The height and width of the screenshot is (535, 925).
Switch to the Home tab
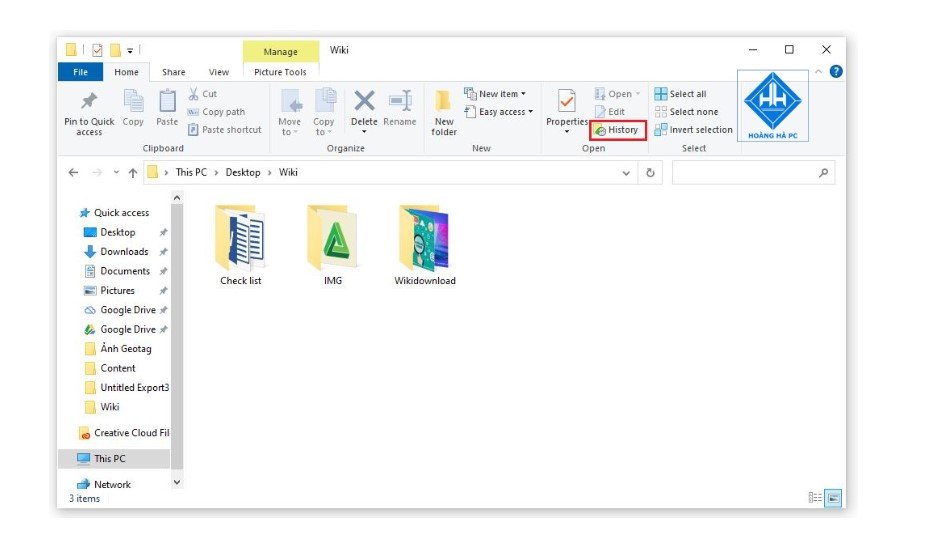(126, 72)
